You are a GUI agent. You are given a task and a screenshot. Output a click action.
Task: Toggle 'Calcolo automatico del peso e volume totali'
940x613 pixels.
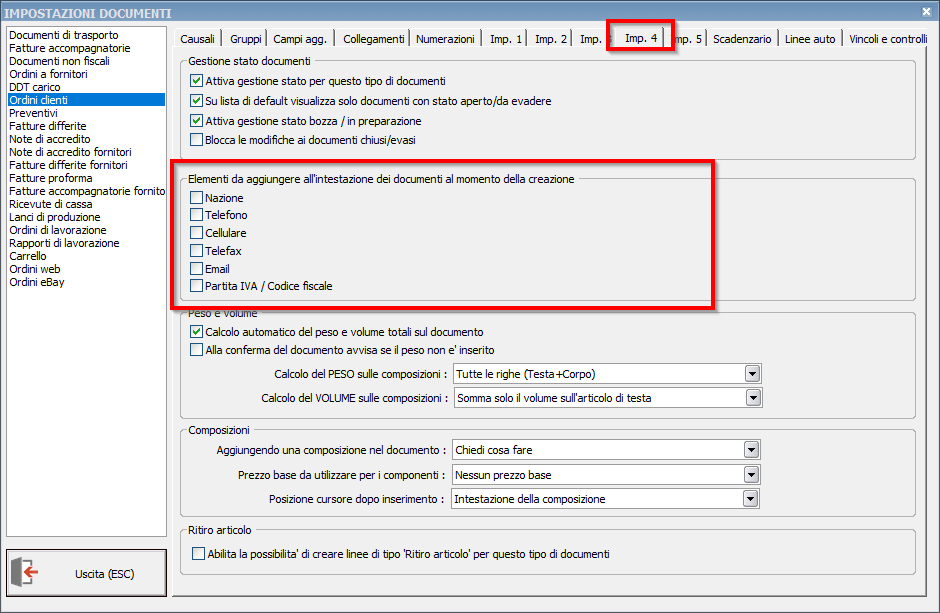196,331
